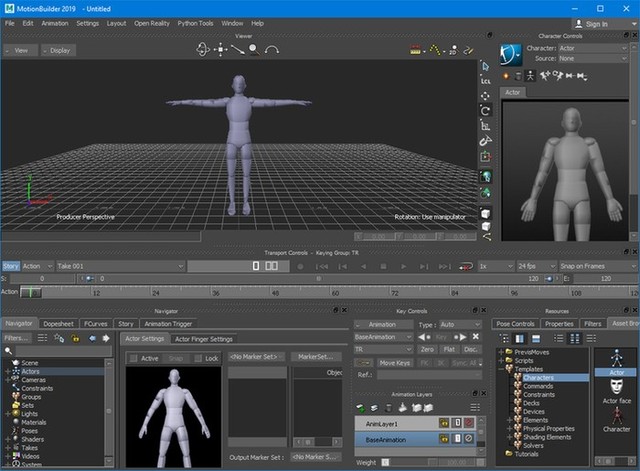The width and height of the screenshot is (640, 471).
Task: Open the Python Tools menu
Action: click(194, 22)
